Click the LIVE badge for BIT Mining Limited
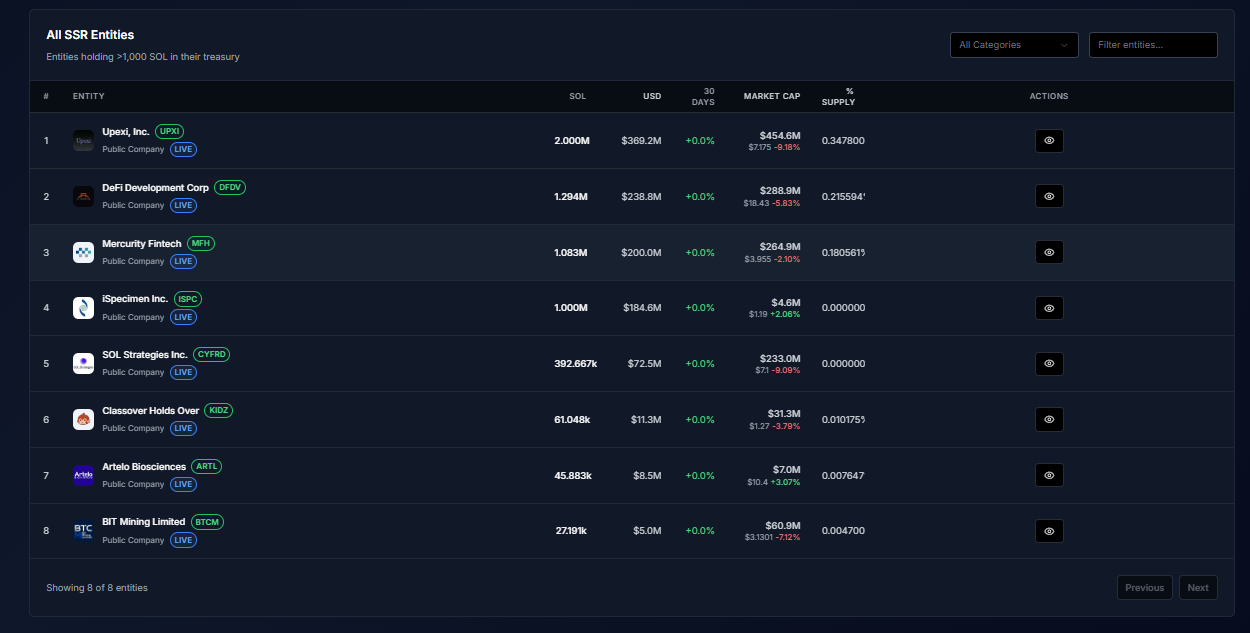The width and height of the screenshot is (1250, 633). (x=183, y=540)
